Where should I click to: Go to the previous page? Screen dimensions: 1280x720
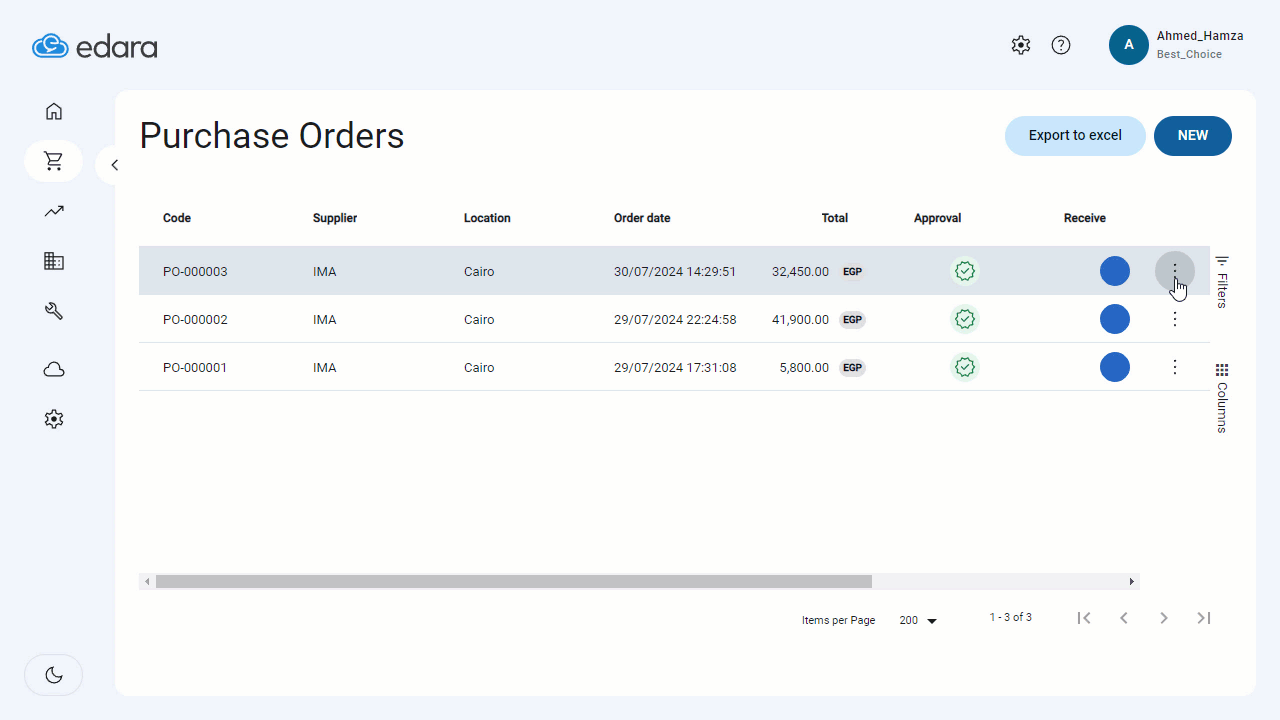(x=1124, y=618)
